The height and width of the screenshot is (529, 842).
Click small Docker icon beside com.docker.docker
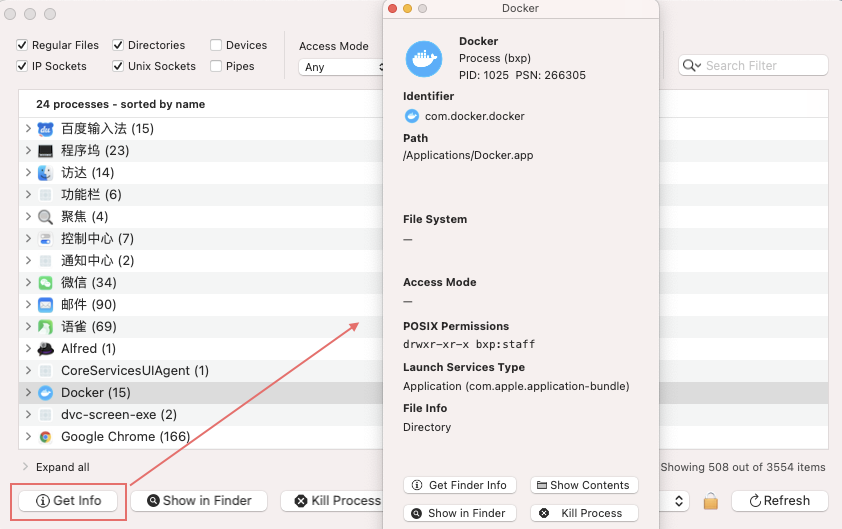[x=412, y=116]
